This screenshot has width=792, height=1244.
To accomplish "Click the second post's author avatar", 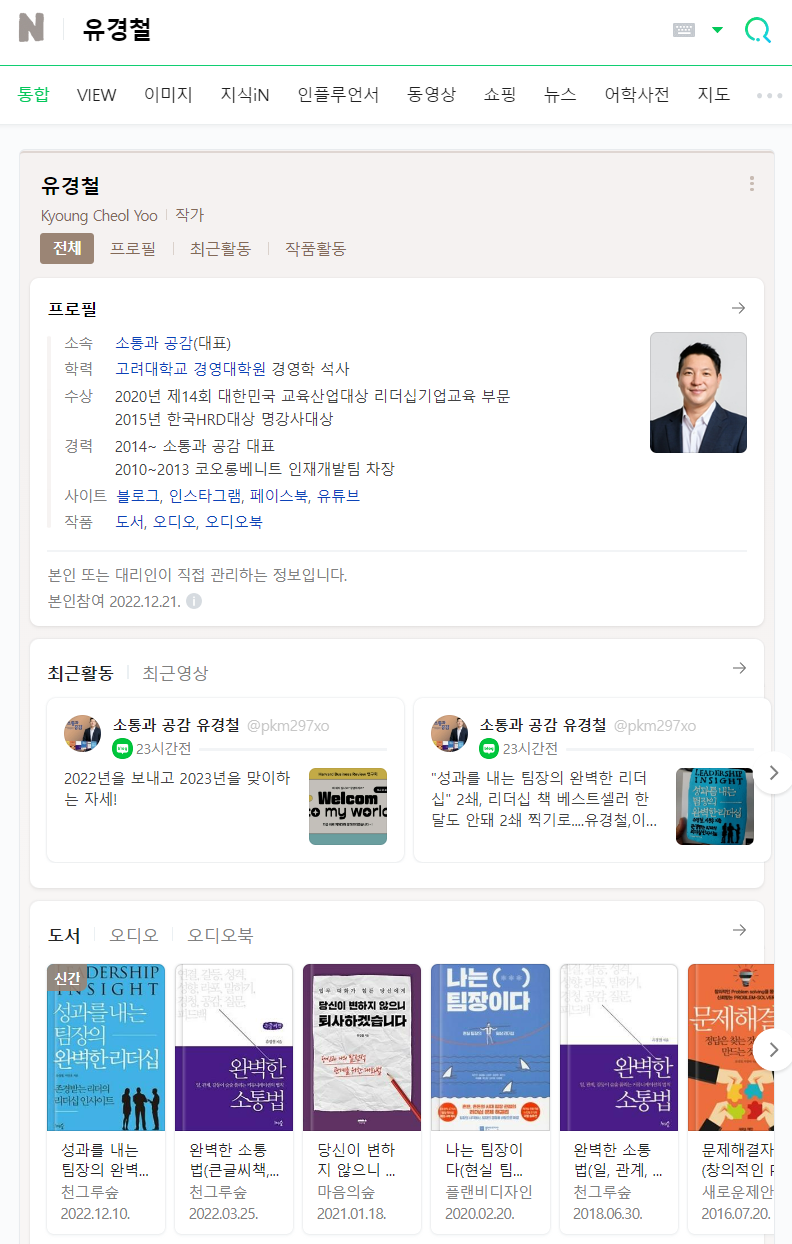I will point(450,733).
